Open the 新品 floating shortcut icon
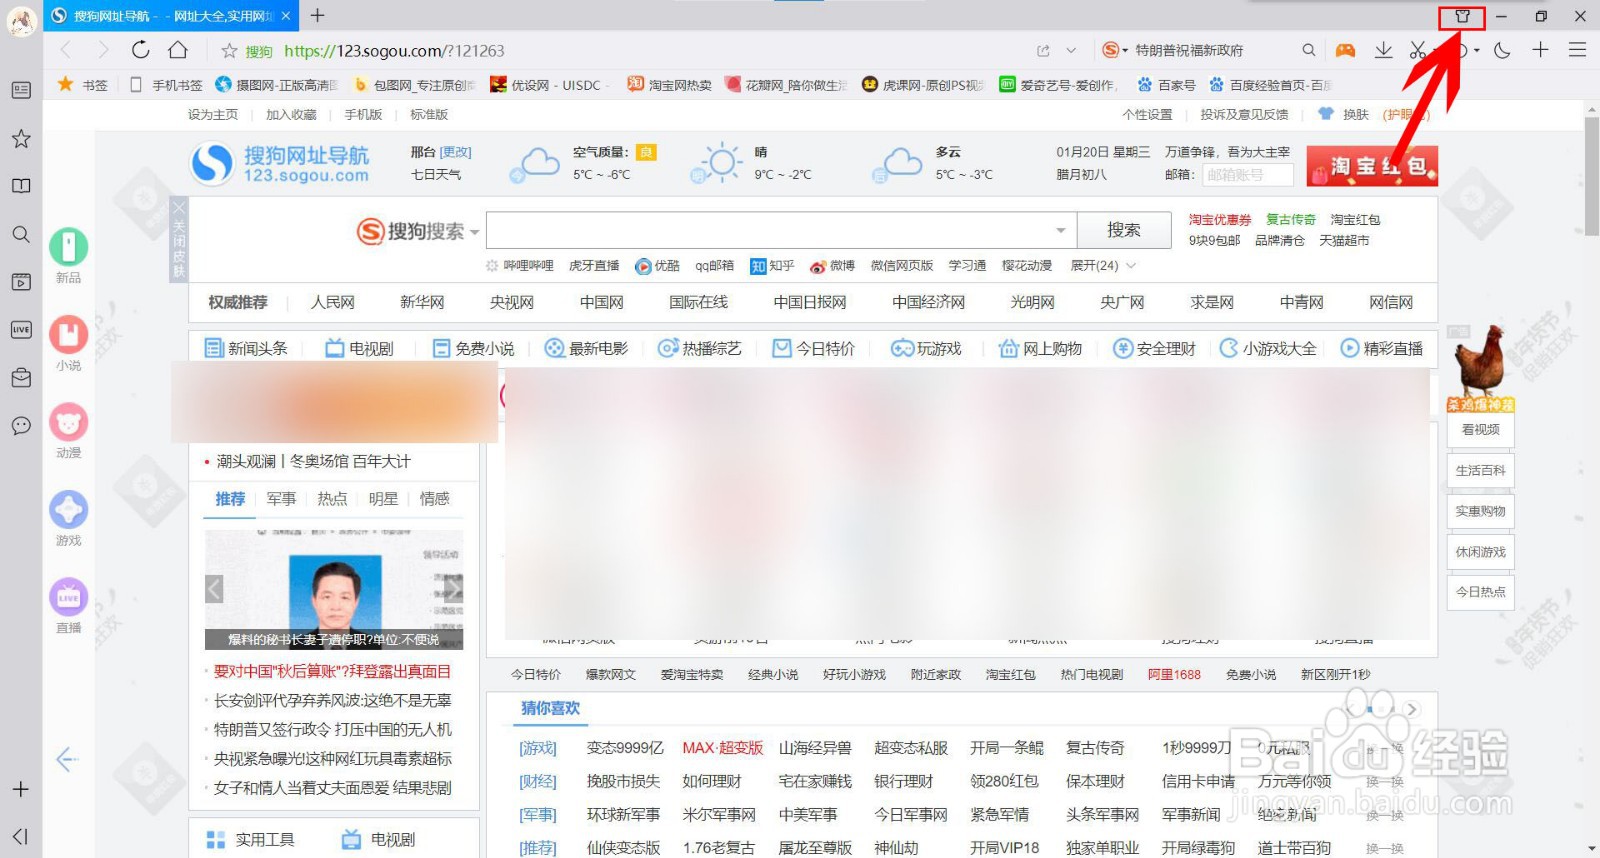1600x858 pixels. (x=68, y=247)
